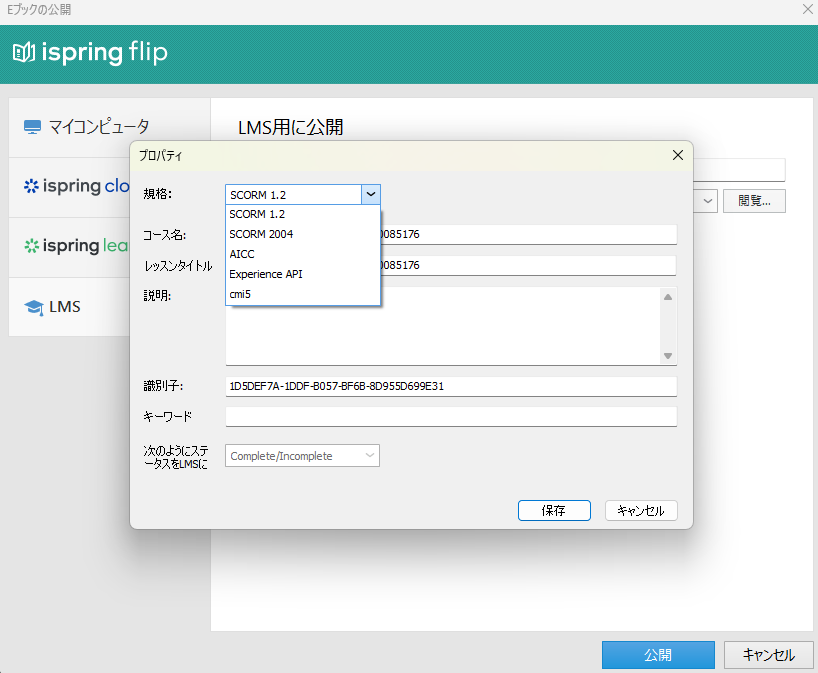Click the レッスンタイトル input field
The height and width of the screenshot is (673, 818).
[x=528, y=265]
